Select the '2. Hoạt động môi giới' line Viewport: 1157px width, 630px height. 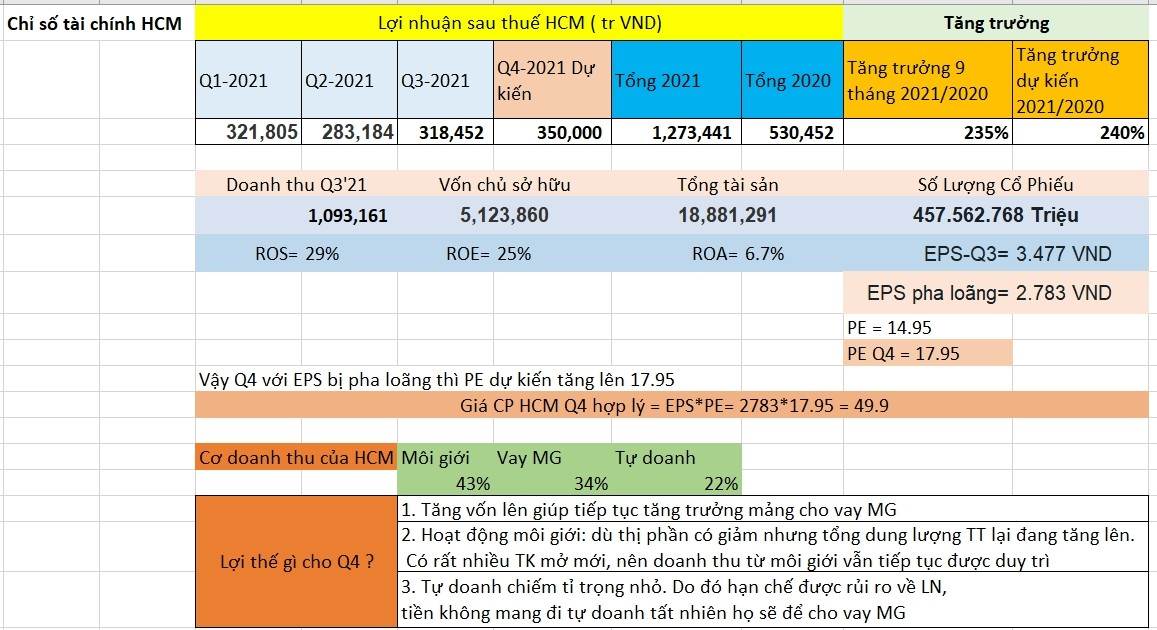(768, 535)
